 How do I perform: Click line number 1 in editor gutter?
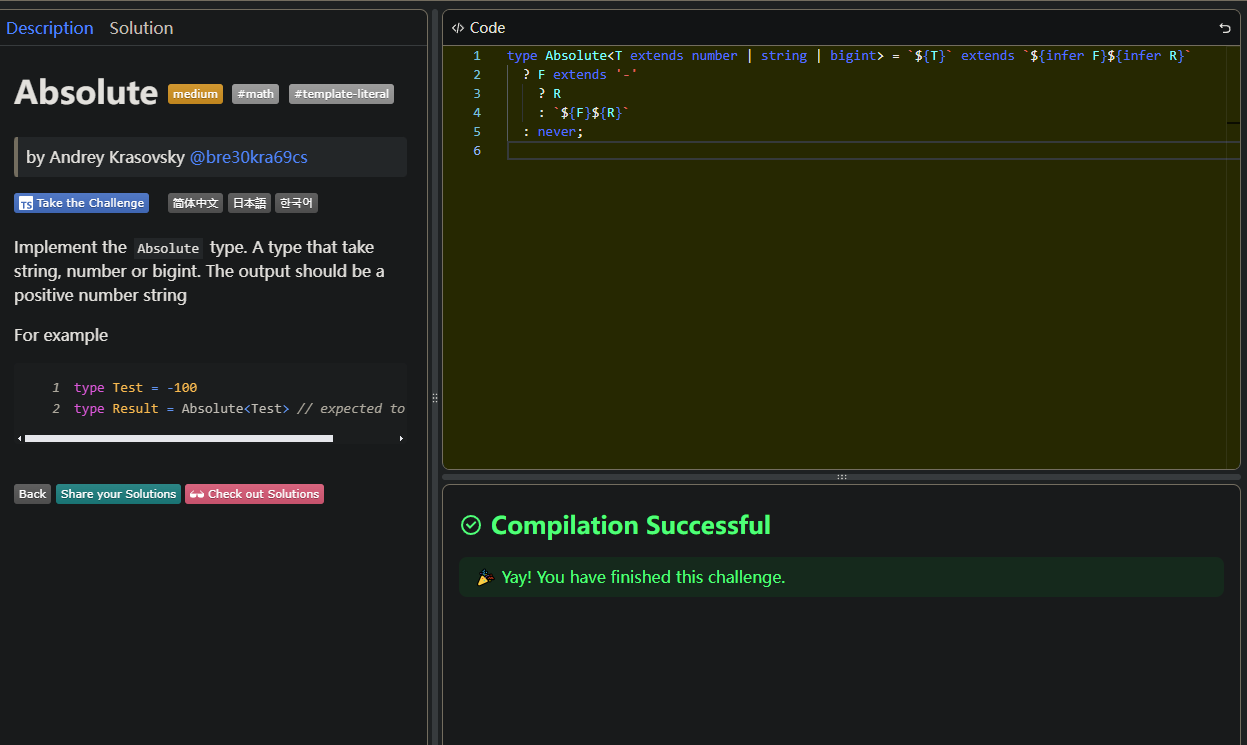point(477,56)
